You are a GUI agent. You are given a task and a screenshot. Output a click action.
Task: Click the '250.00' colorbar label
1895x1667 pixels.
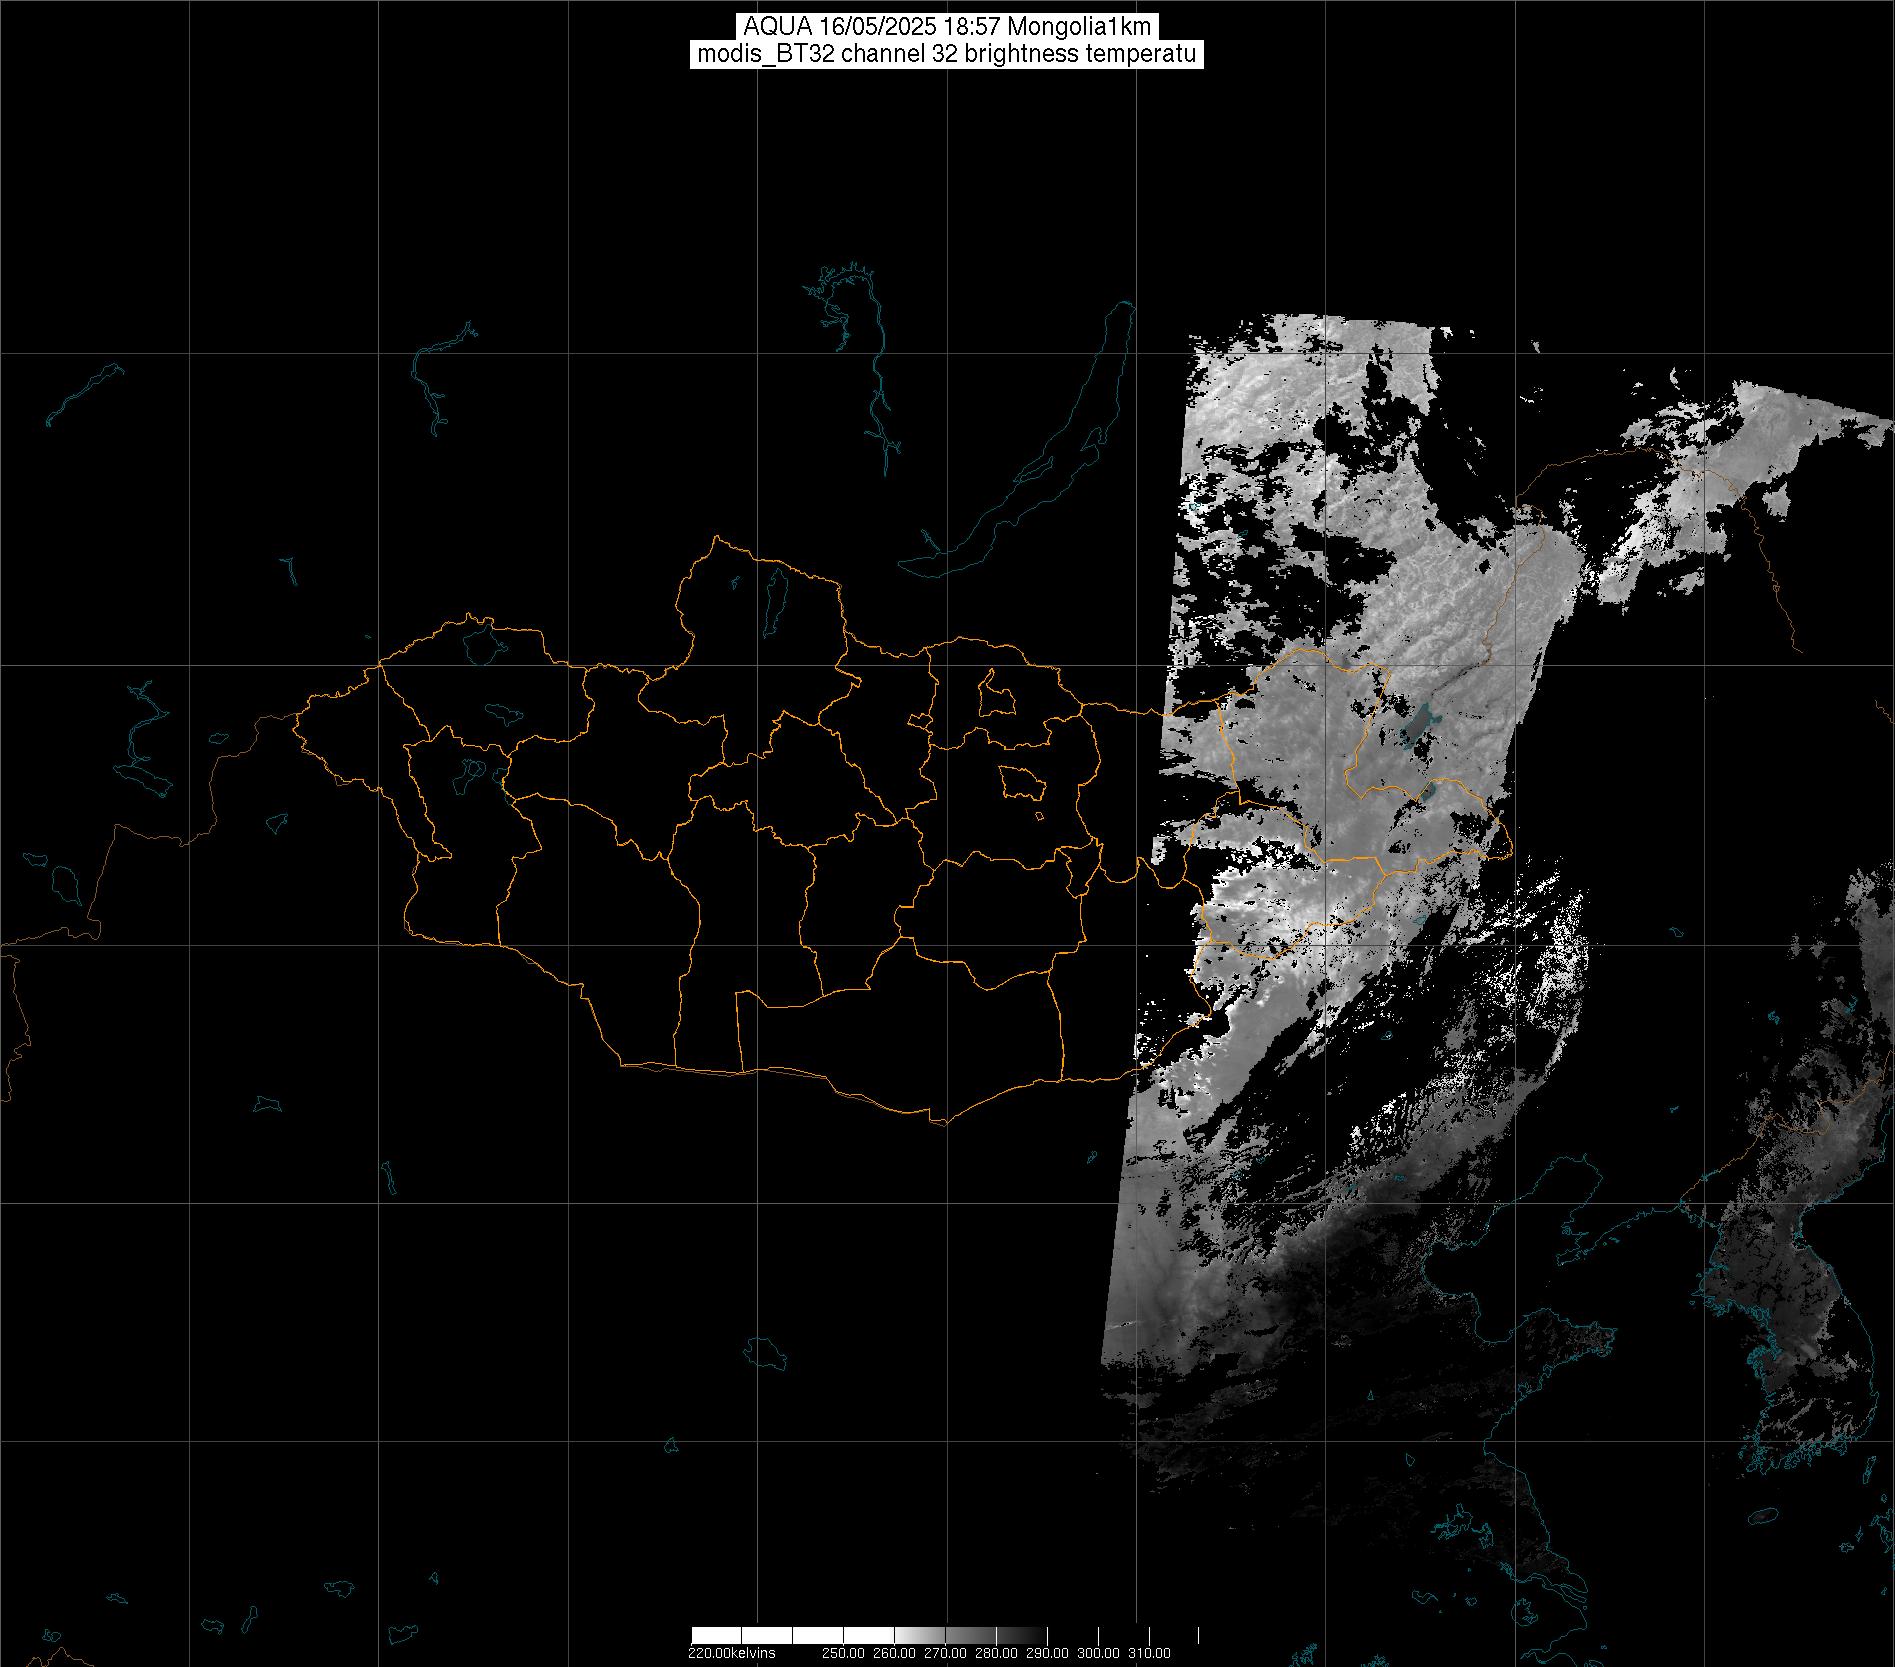[x=843, y=1653]
